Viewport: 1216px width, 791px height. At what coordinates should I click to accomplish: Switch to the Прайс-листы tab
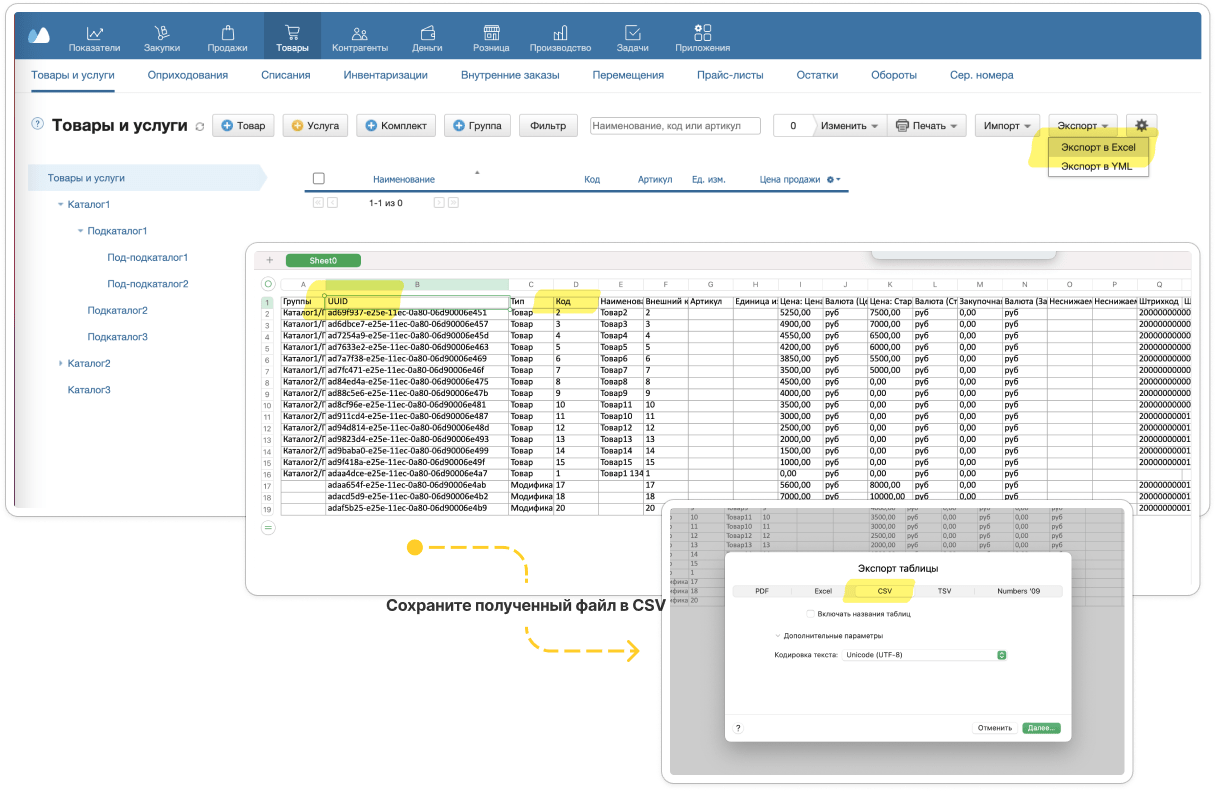pyautogui.click(x=730, y=75)
